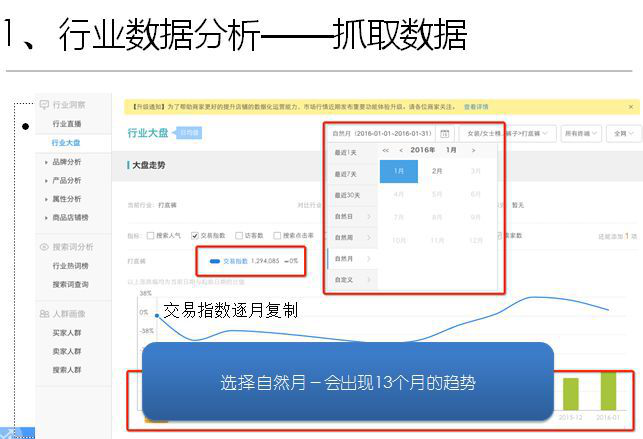Image resolution: width=643 pixels, height=439 pixels.
Task: Pick 2月 in the month grid
Action: pos(436,171)
